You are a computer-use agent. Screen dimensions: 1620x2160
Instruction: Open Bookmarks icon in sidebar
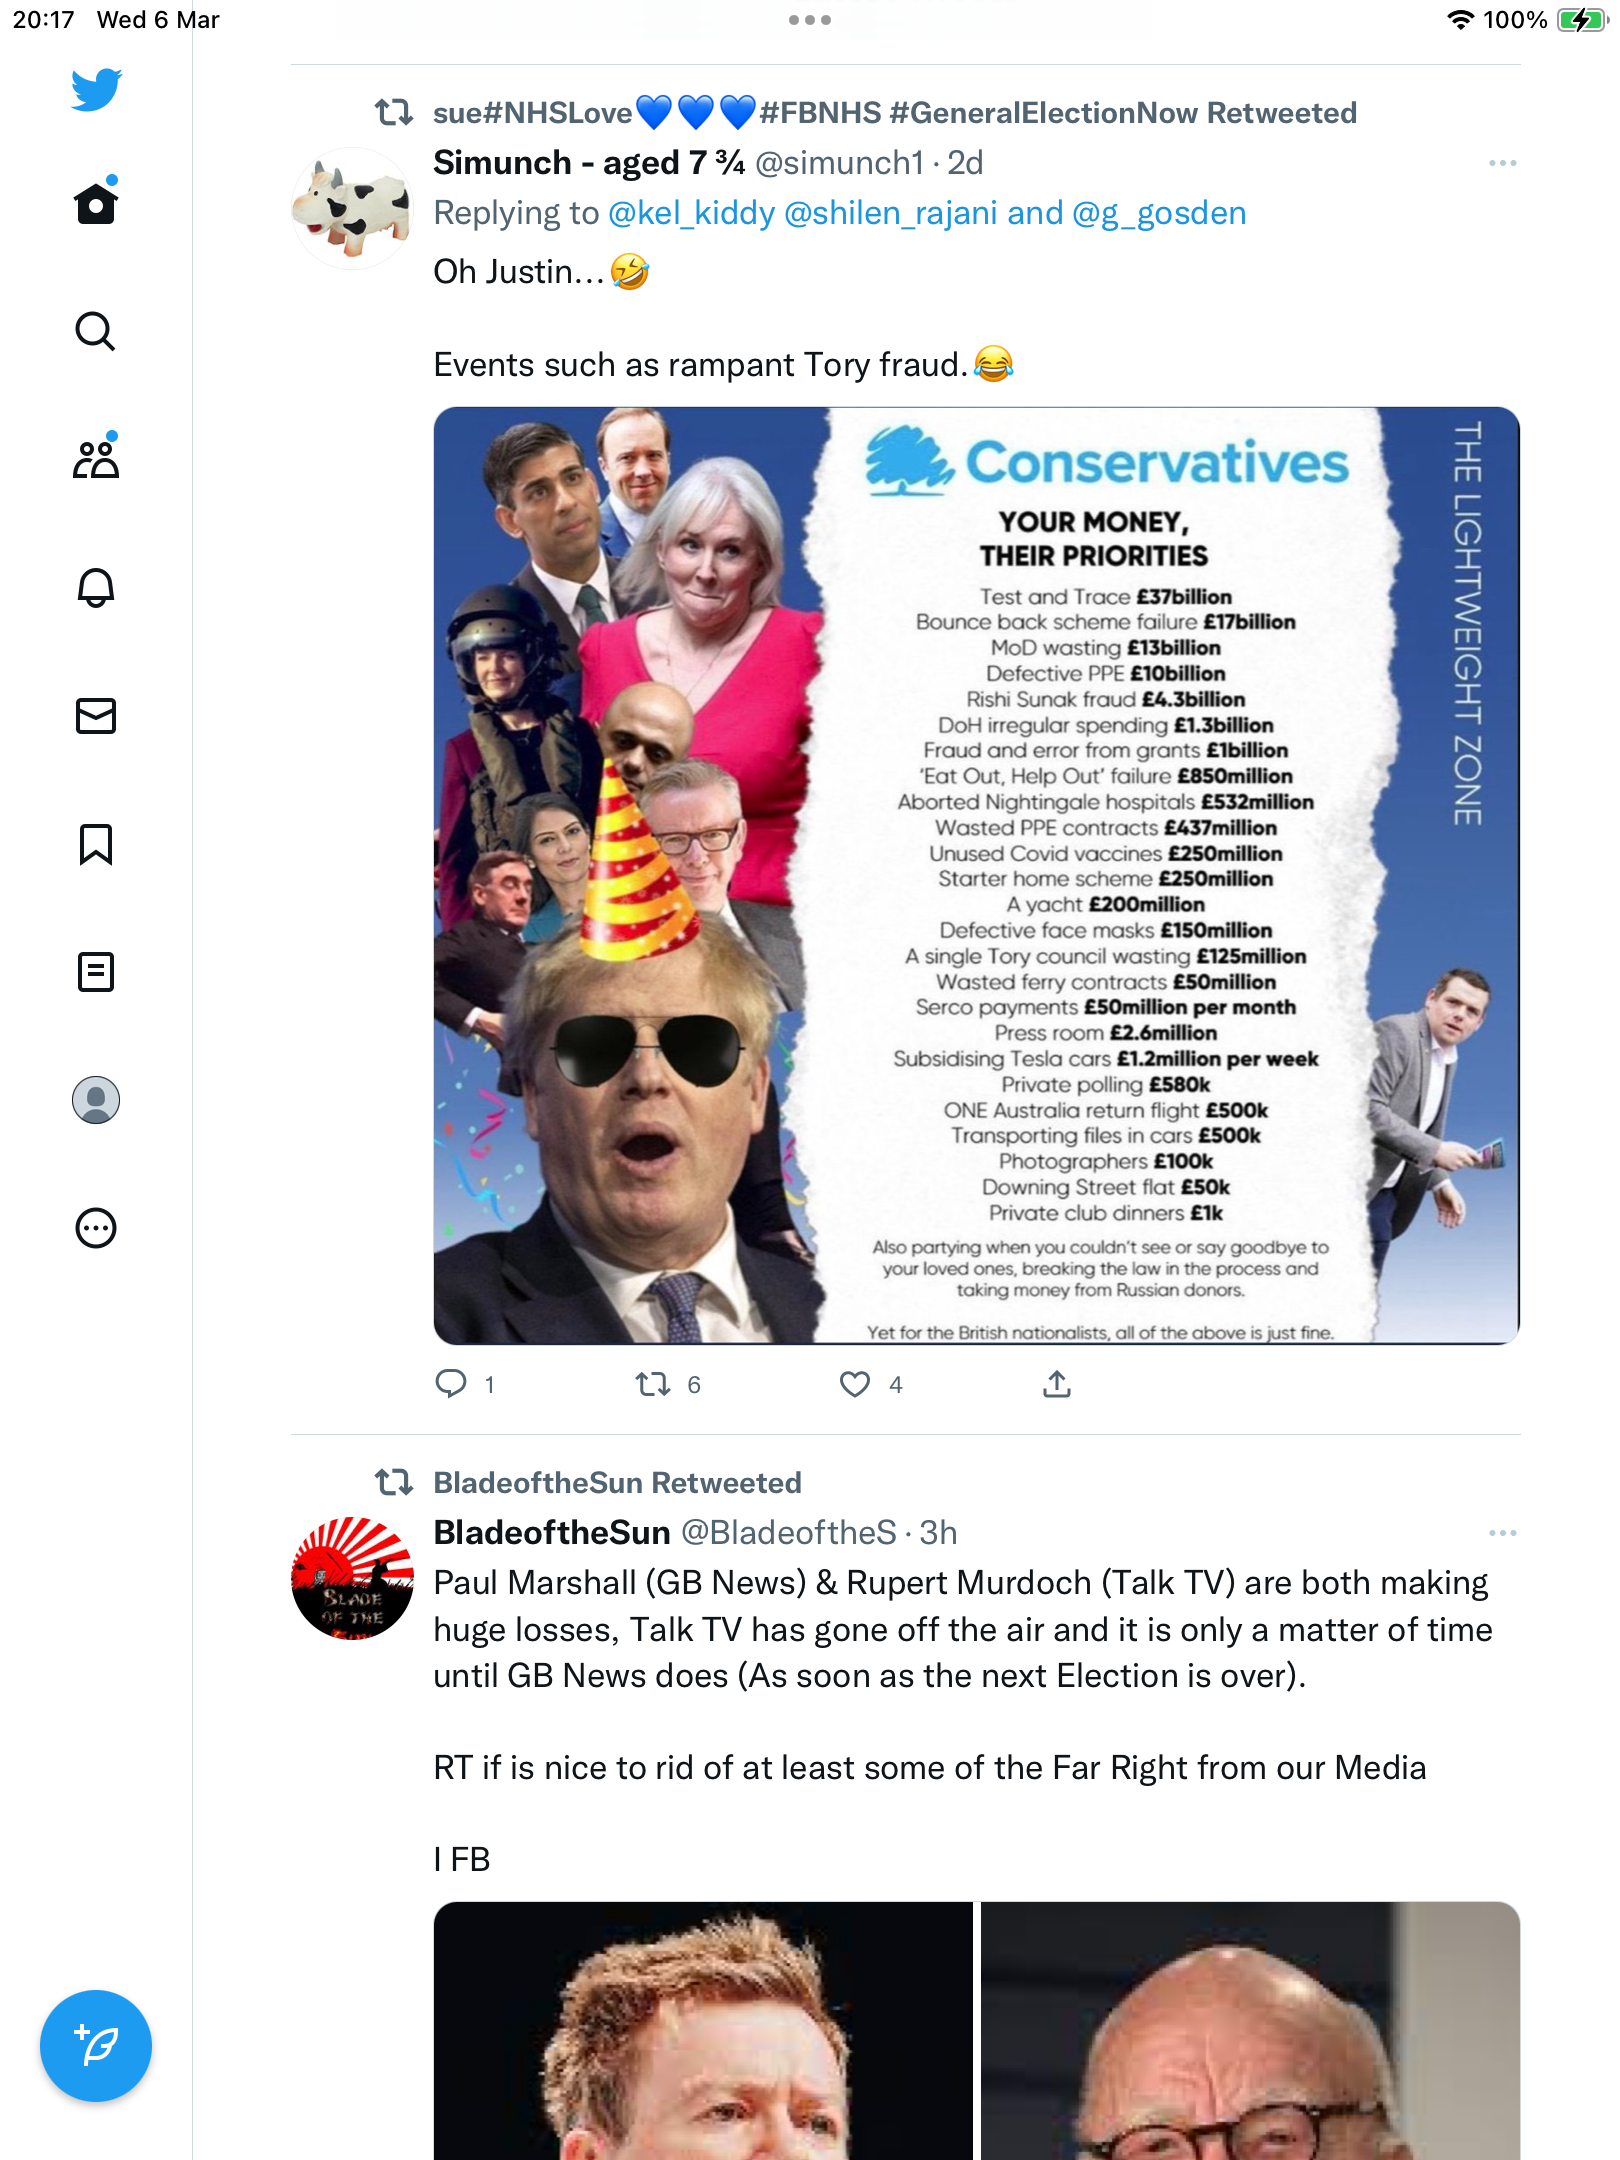point(96,844)
